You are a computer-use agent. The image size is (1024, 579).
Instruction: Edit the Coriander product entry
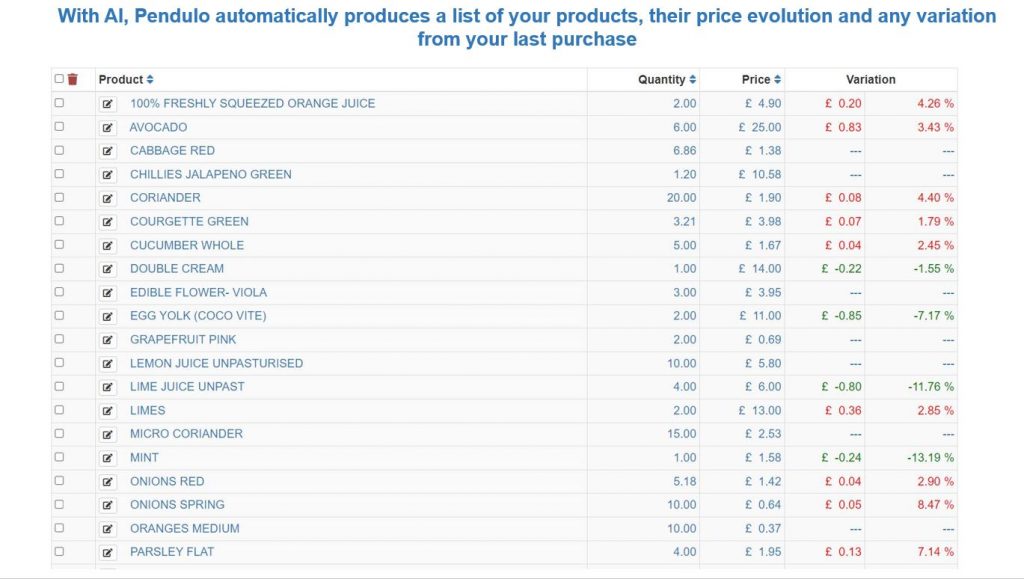point(108,198)
